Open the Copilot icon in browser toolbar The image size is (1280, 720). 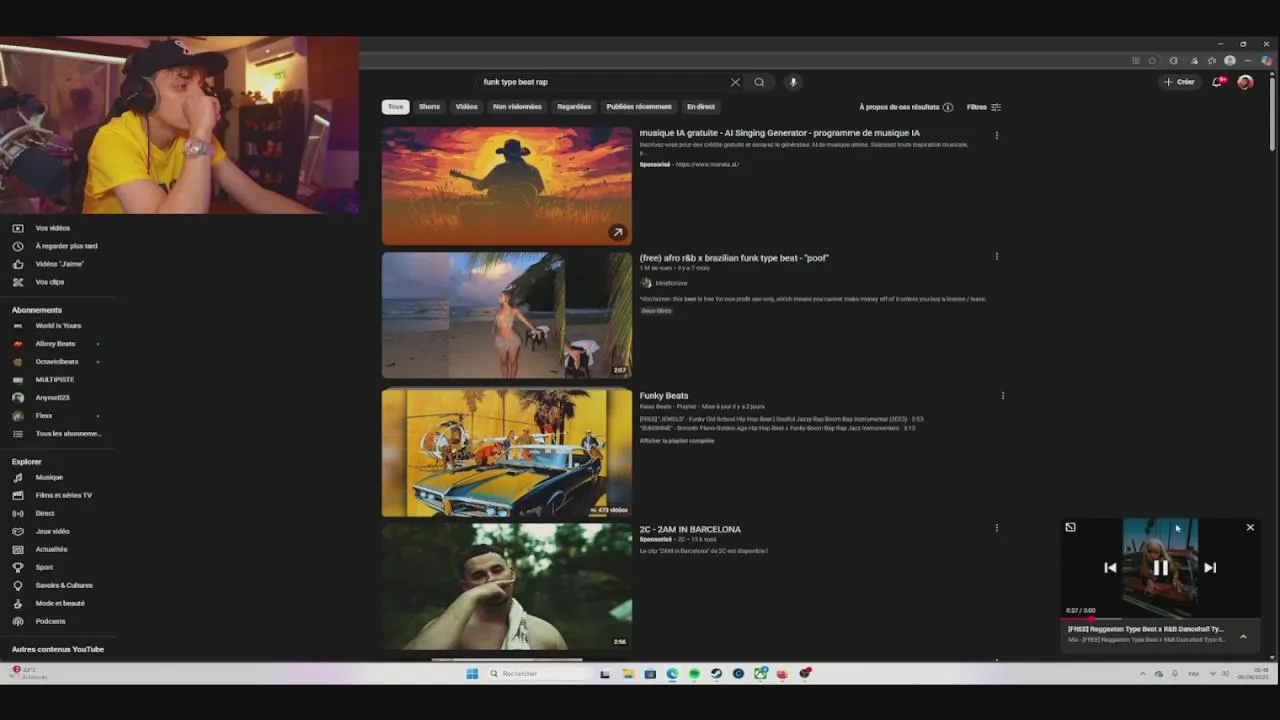click(x=1266, y=61)
